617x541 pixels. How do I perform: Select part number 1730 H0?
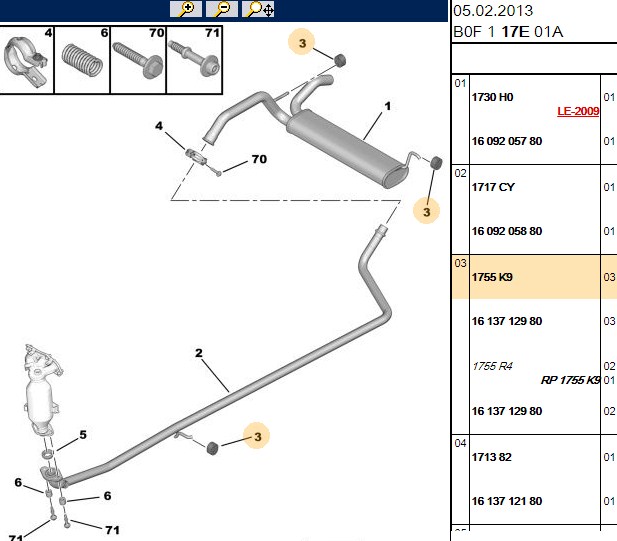(492, 97)
